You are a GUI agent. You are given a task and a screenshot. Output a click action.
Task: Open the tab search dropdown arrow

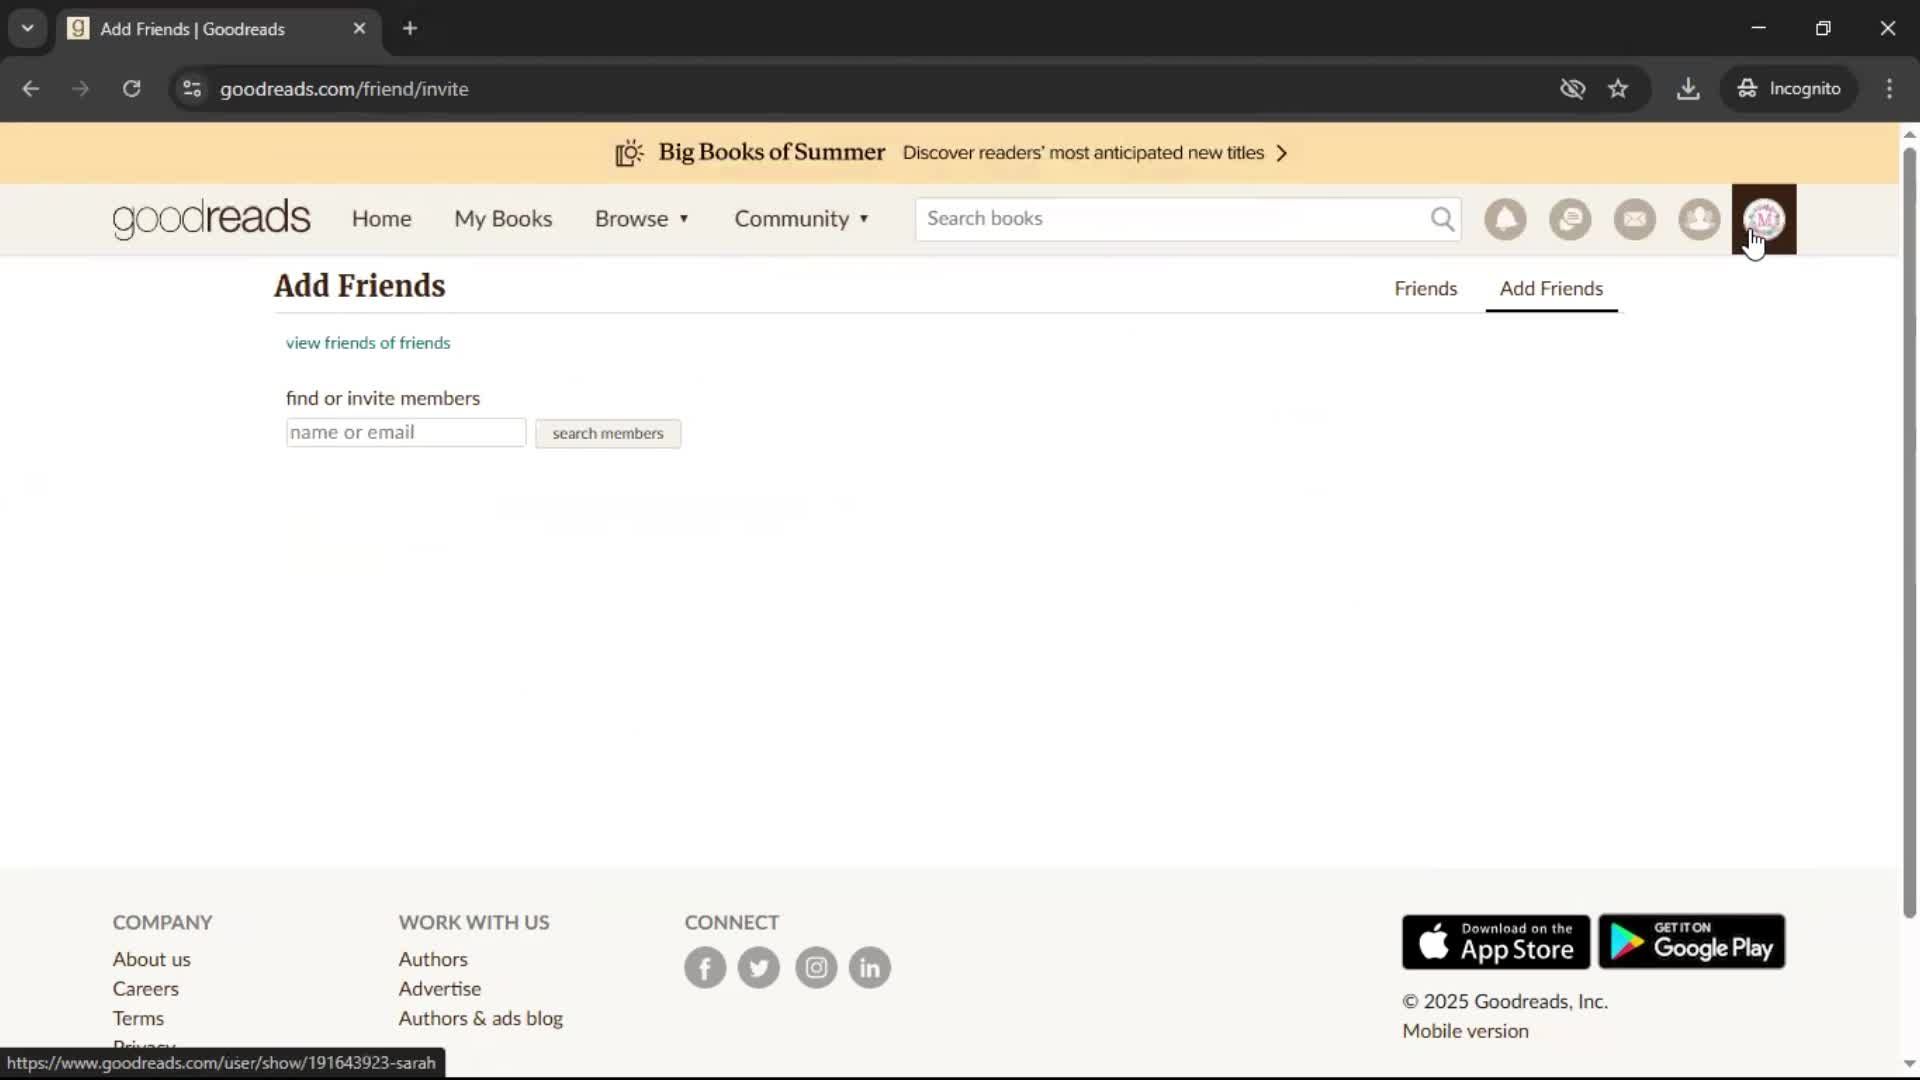coord(28,28)
